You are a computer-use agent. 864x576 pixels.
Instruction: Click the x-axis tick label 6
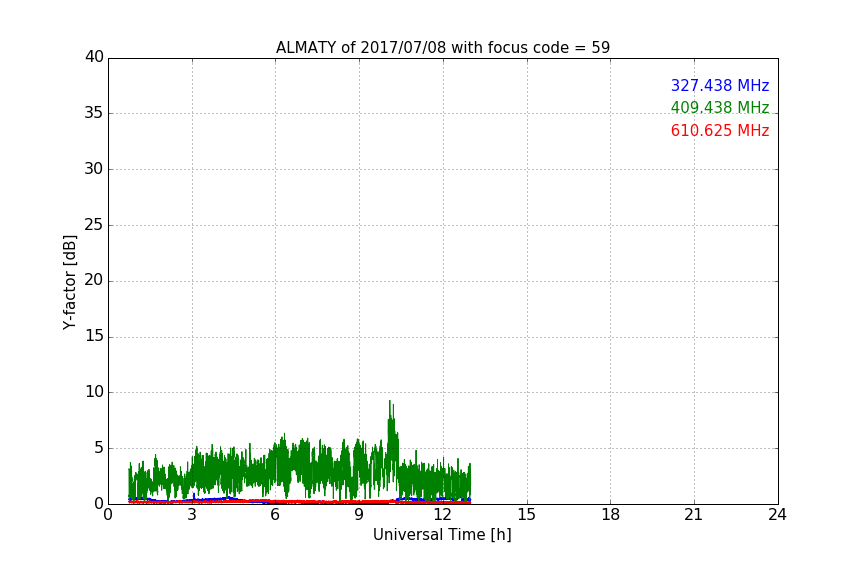click(276, 515)
